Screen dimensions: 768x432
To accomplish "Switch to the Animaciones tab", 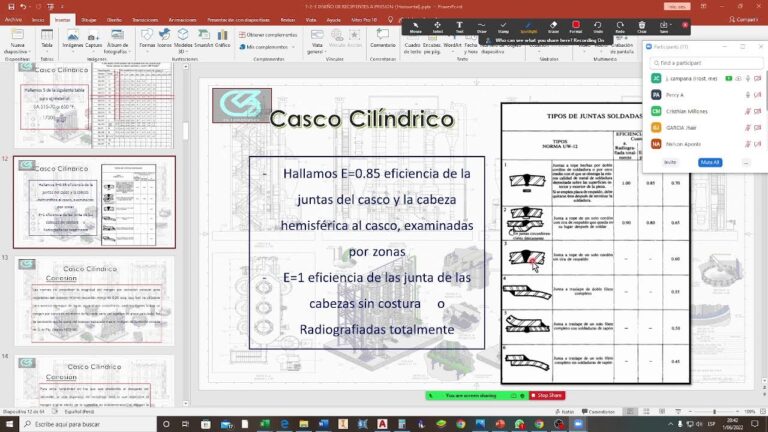I will pos(182,20).
